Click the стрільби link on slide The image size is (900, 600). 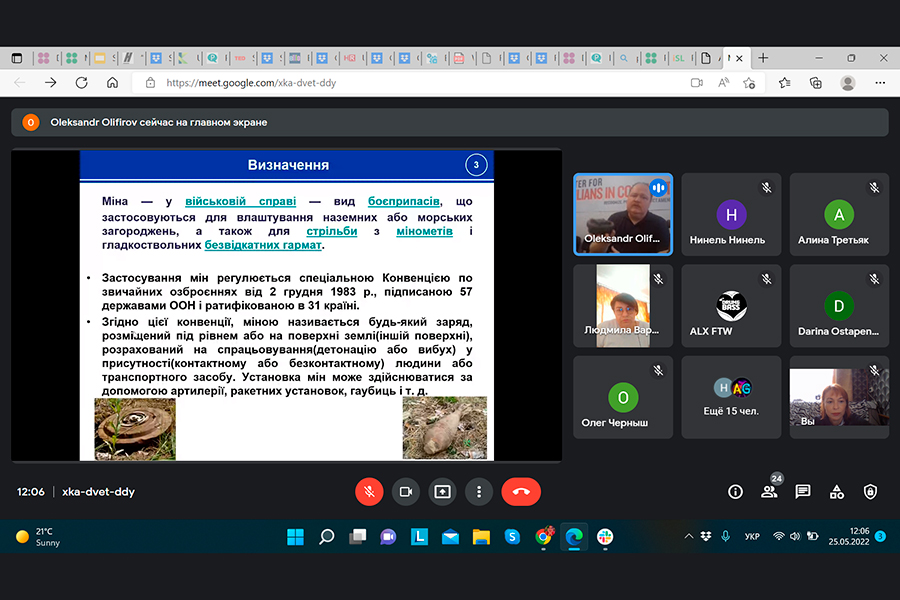pos(332,231)
